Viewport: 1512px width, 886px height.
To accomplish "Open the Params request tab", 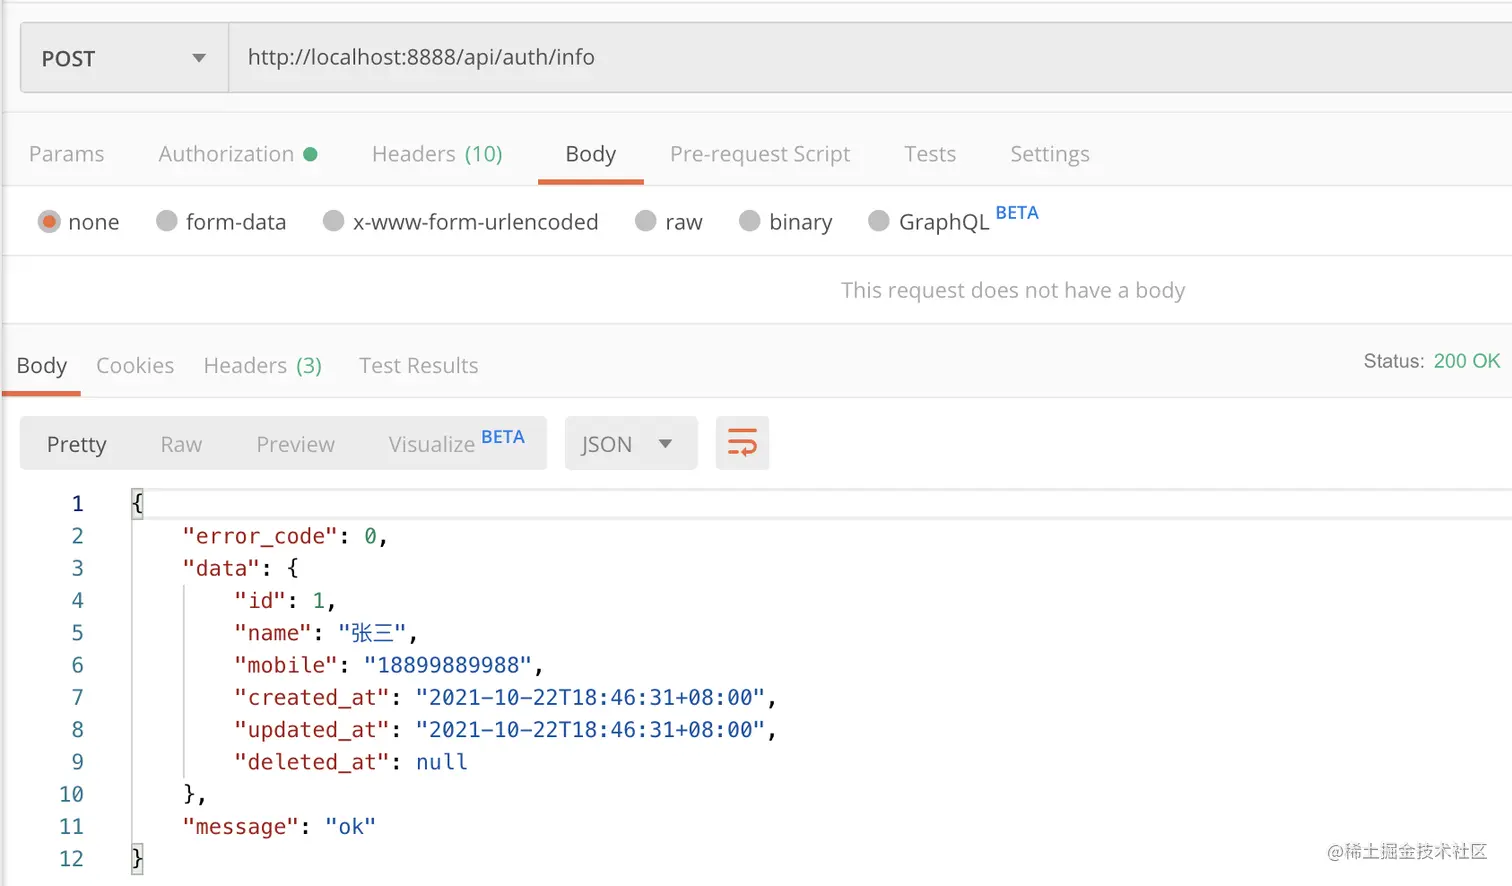I will pyautogui.click(x=66, y=154).
